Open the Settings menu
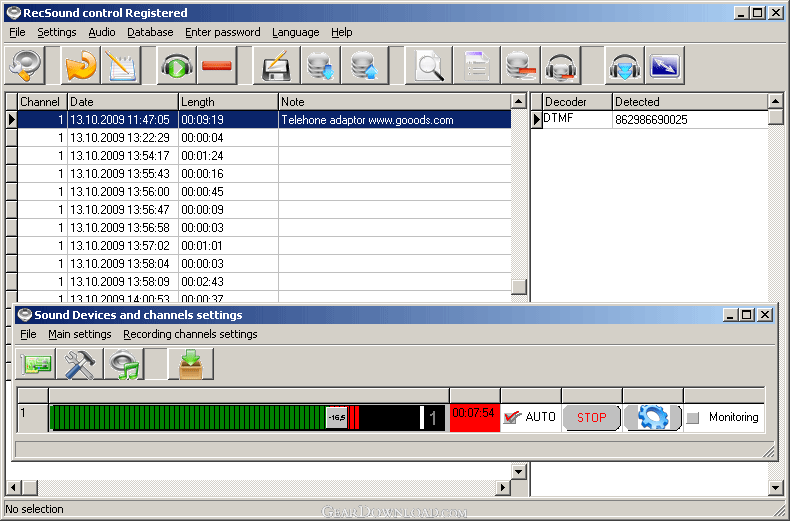This screenshot has width=790, height=521. pos(57,32)
